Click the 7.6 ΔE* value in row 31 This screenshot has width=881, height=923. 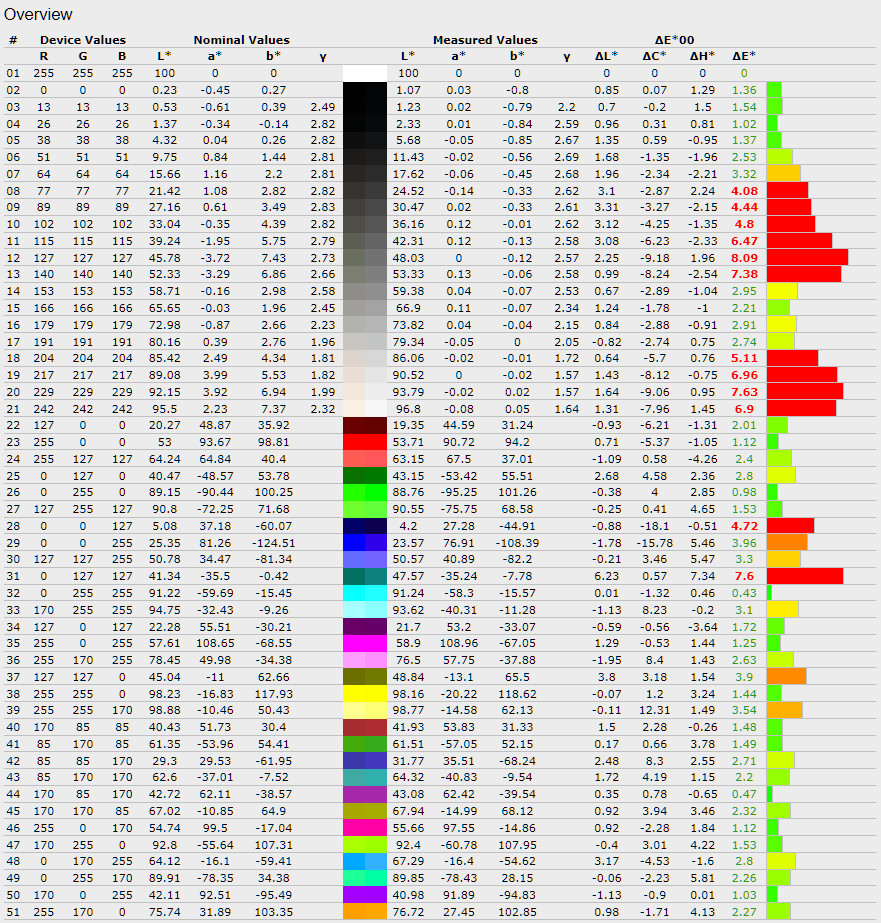pyautogui.click(x=744, y=576)
